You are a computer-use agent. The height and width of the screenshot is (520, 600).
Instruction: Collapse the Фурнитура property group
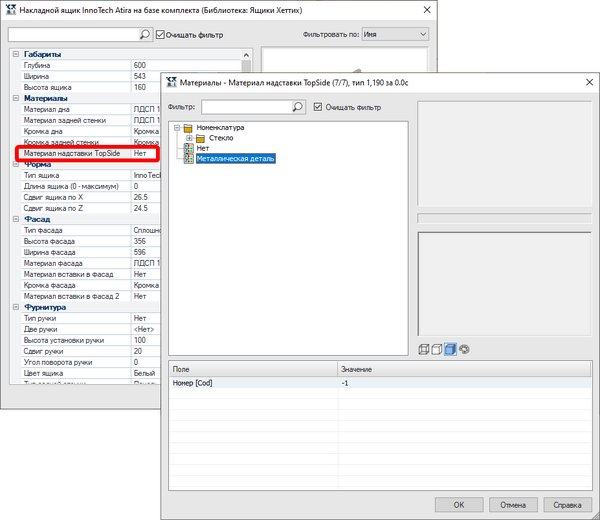(x=16, y=307)
